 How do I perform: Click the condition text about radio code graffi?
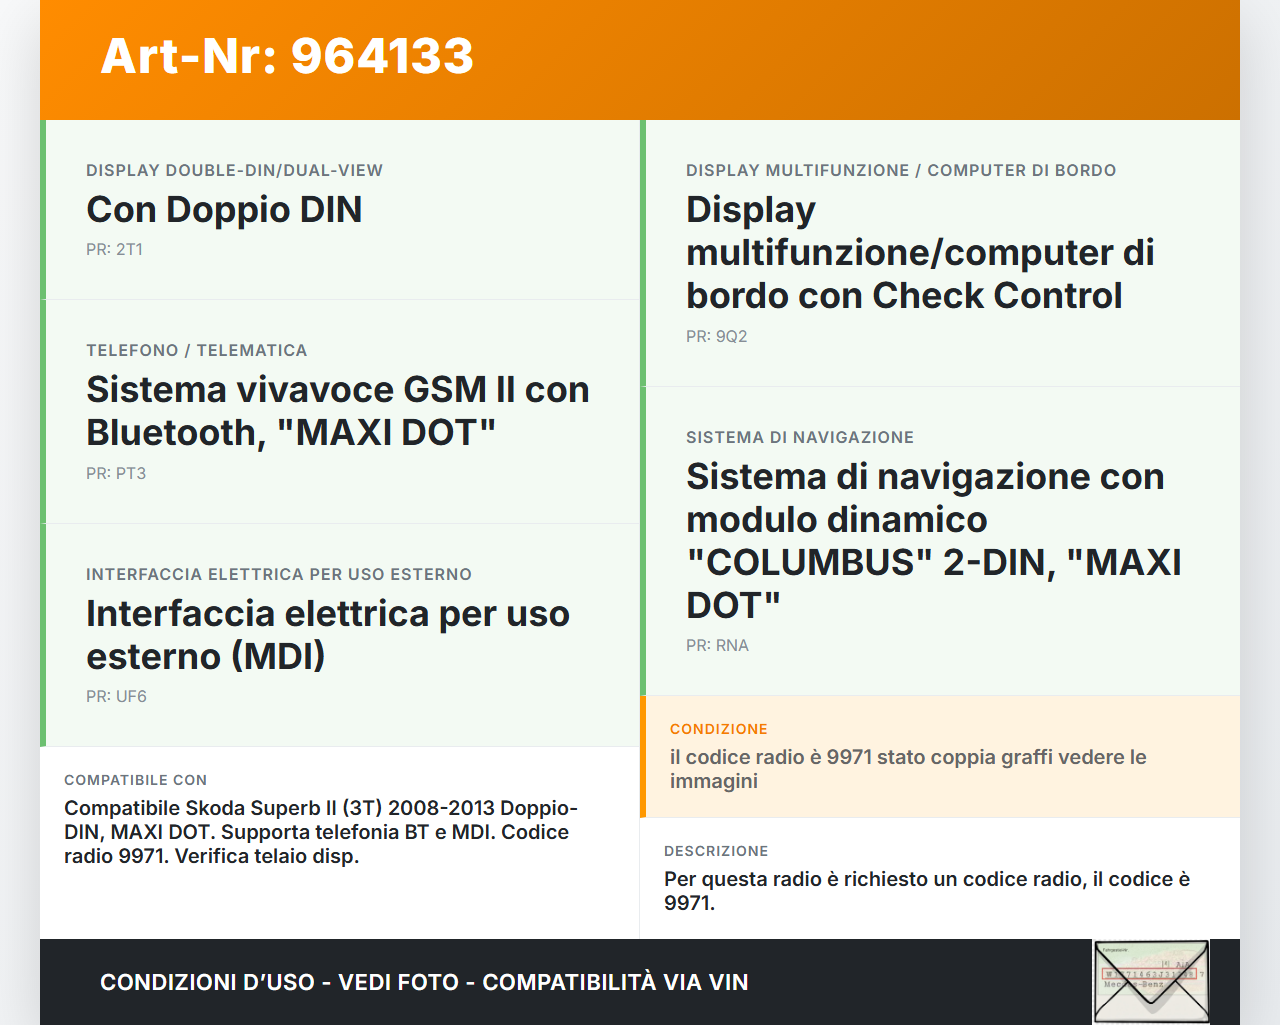[907, 769]
